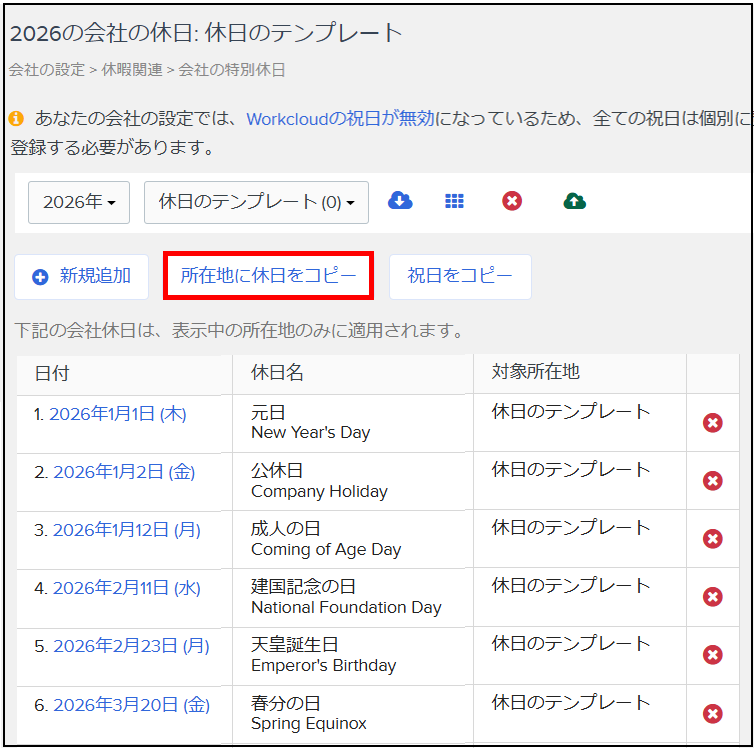Delete the 元日 holiday row
The image size is (754, 748).
click(713, 423)
